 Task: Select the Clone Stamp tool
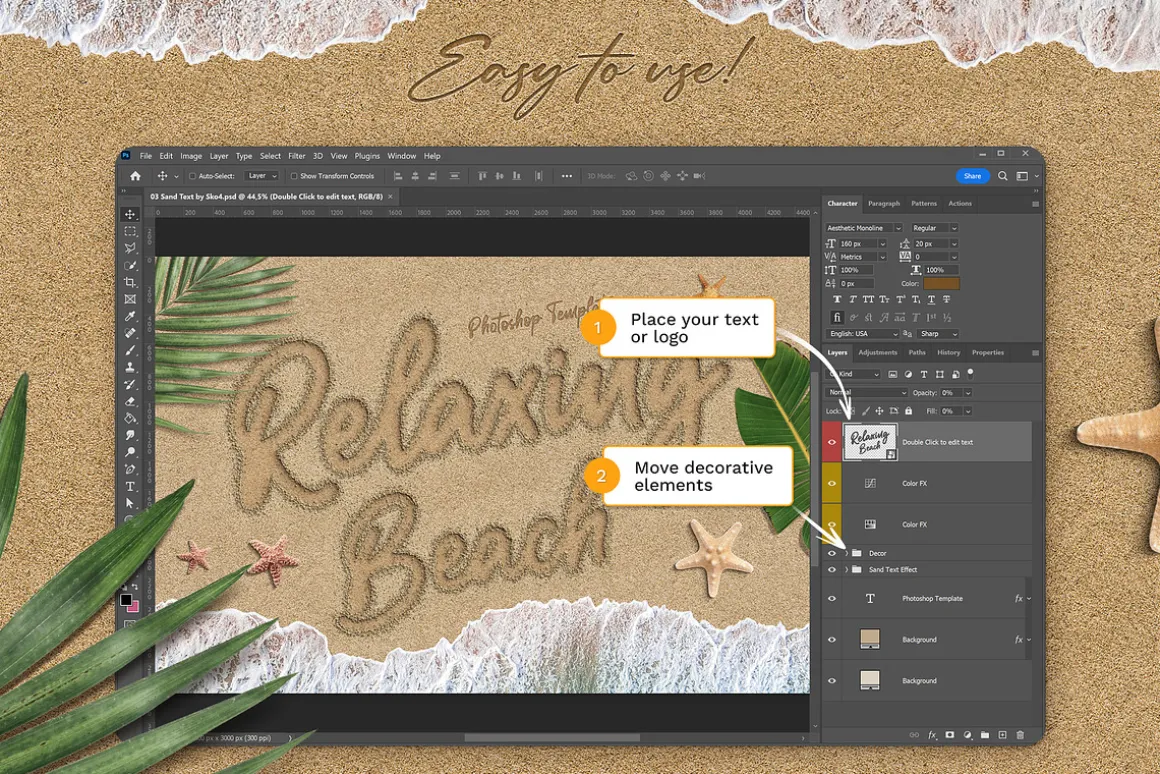[130, 367]
